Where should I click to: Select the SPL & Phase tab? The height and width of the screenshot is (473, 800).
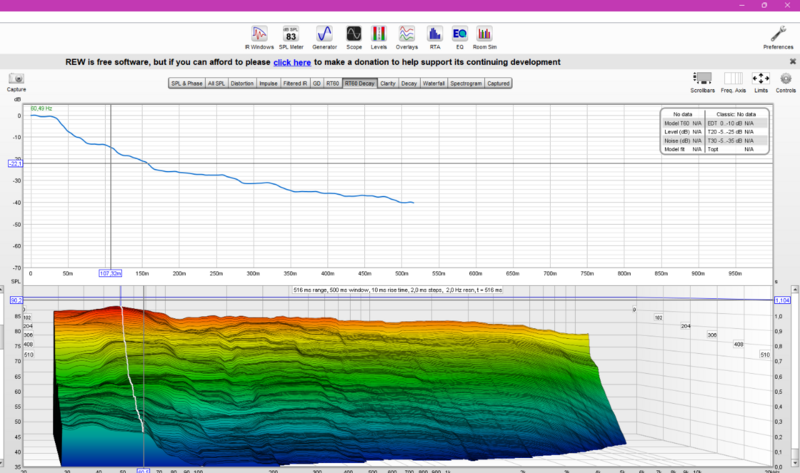pyautogui.click(x=187, y=84)
